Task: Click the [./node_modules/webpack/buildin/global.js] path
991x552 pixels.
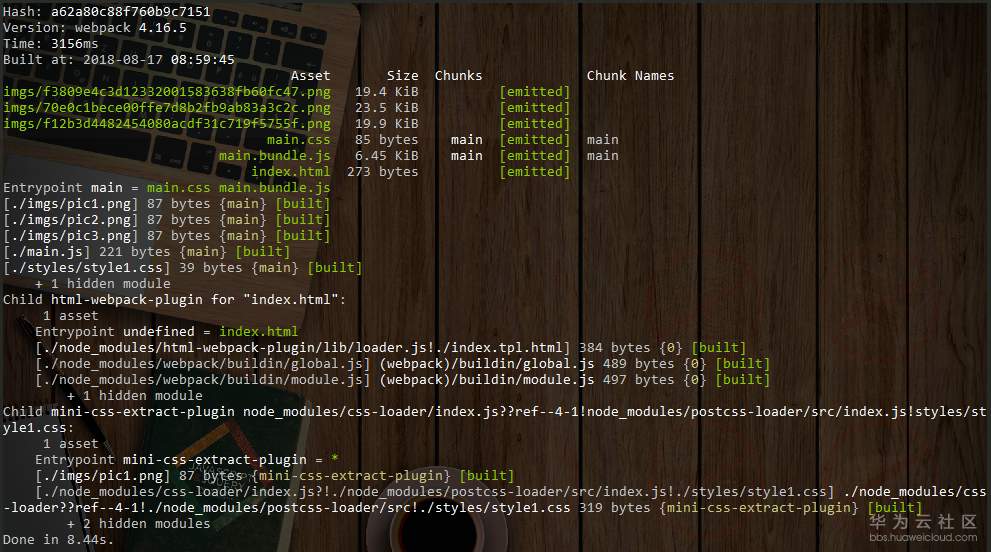Action: point(203,364)
